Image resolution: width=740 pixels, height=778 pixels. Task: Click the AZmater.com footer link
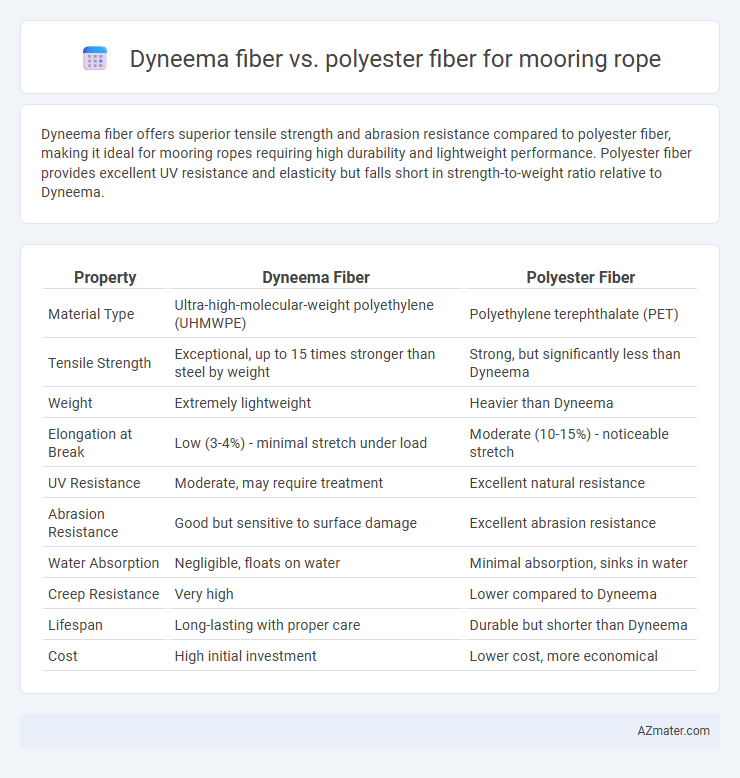pos(673,730)
